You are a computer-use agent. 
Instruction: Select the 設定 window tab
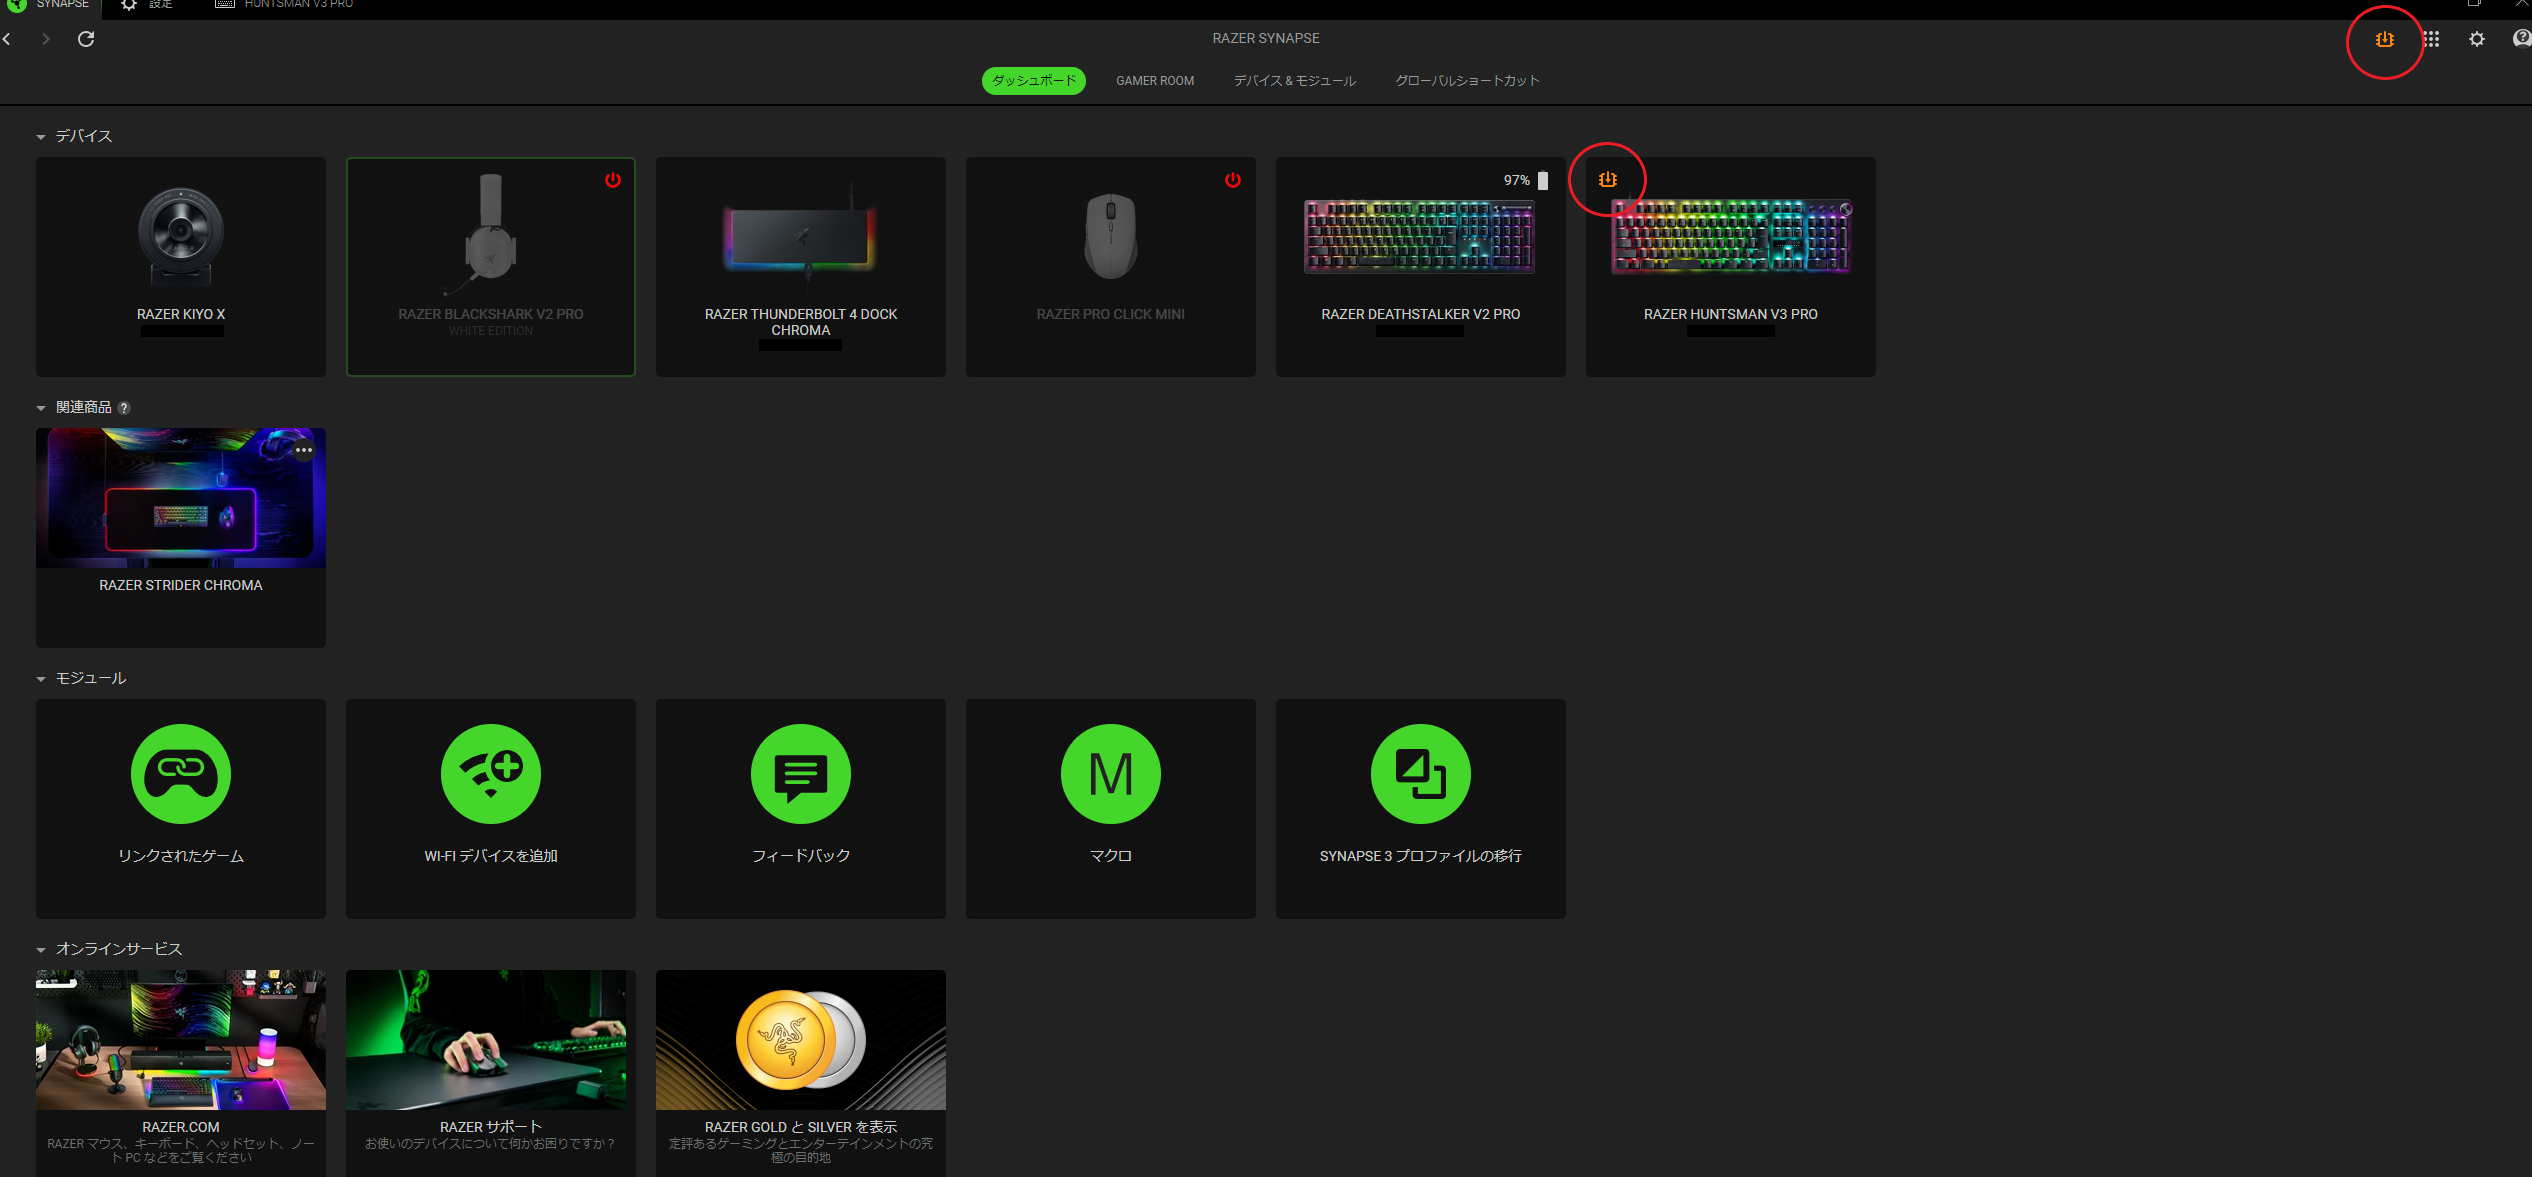pos(148,5)
